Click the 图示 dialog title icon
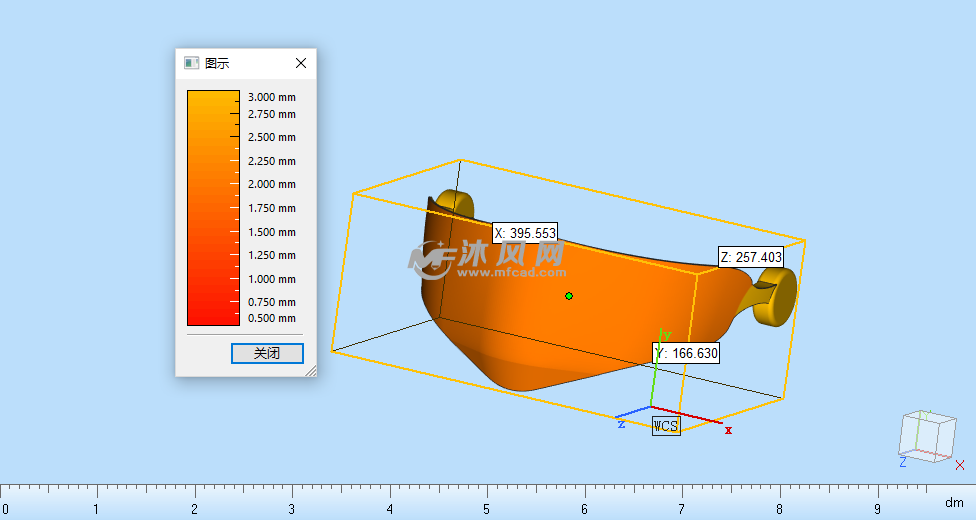The width and height of the screenshot is (976, 520). (x=191, y=63)
